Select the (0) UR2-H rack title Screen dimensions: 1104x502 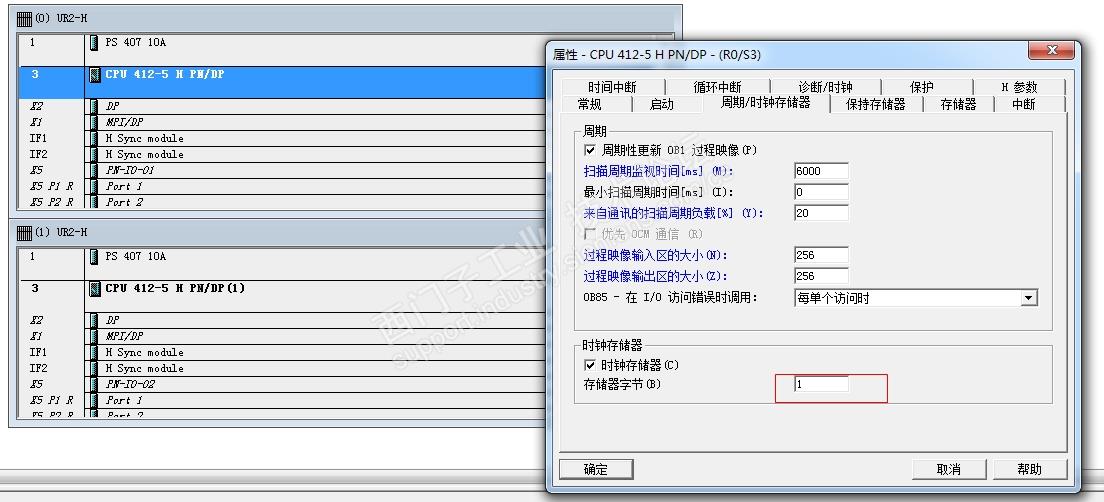(61, 19)
